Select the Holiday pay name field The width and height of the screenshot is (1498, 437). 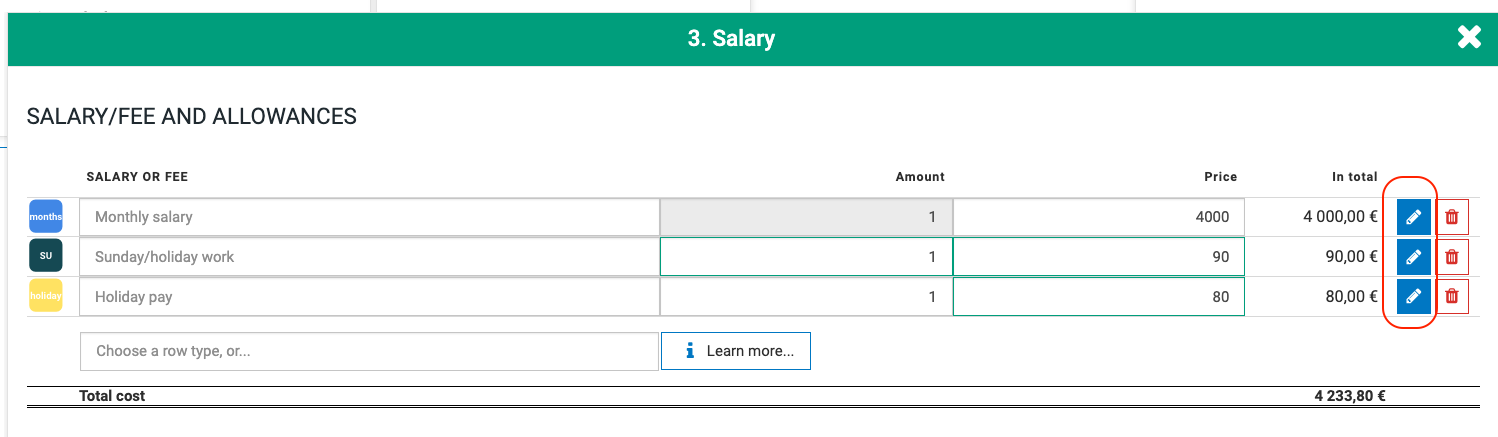click(369, 297)
